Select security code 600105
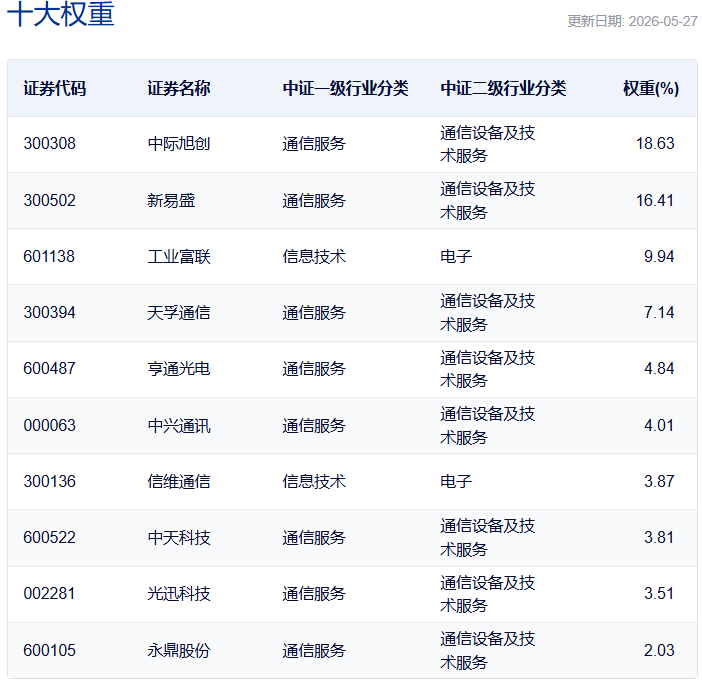 (50, 650)
